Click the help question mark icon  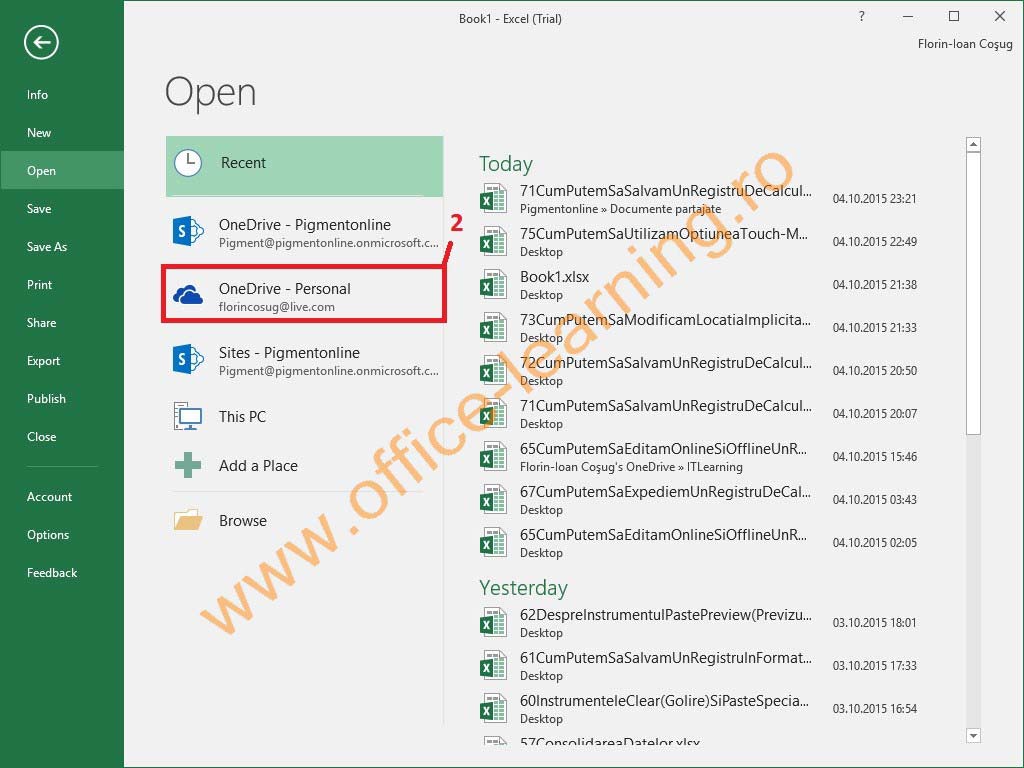[x=862, y=16]
